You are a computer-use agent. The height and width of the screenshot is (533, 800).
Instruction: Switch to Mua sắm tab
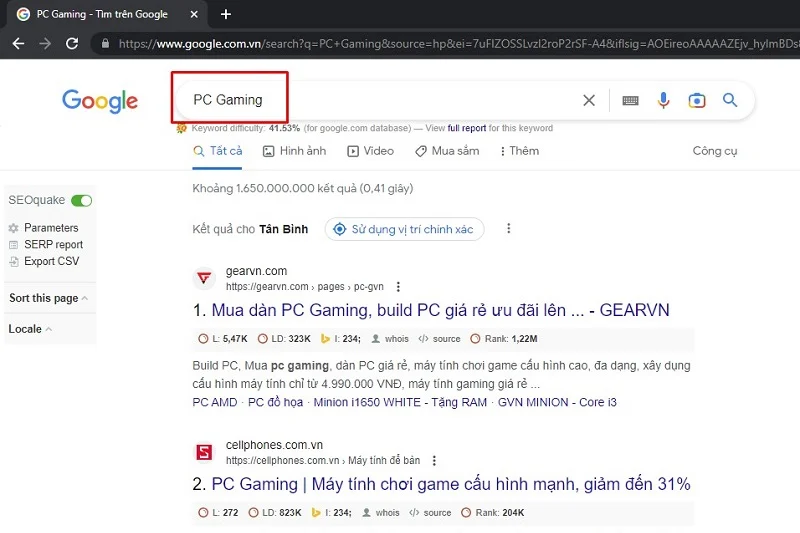point(447,151)
